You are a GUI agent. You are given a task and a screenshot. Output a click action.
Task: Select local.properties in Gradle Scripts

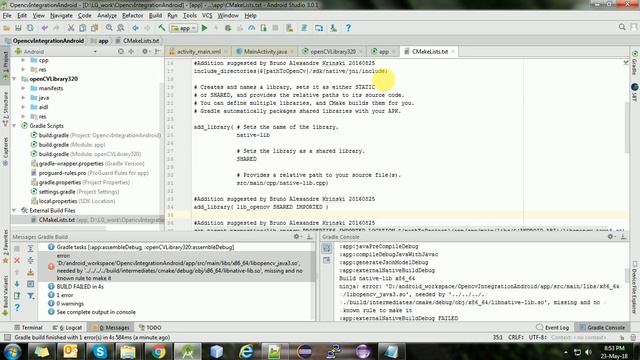[x=73, y=201]
